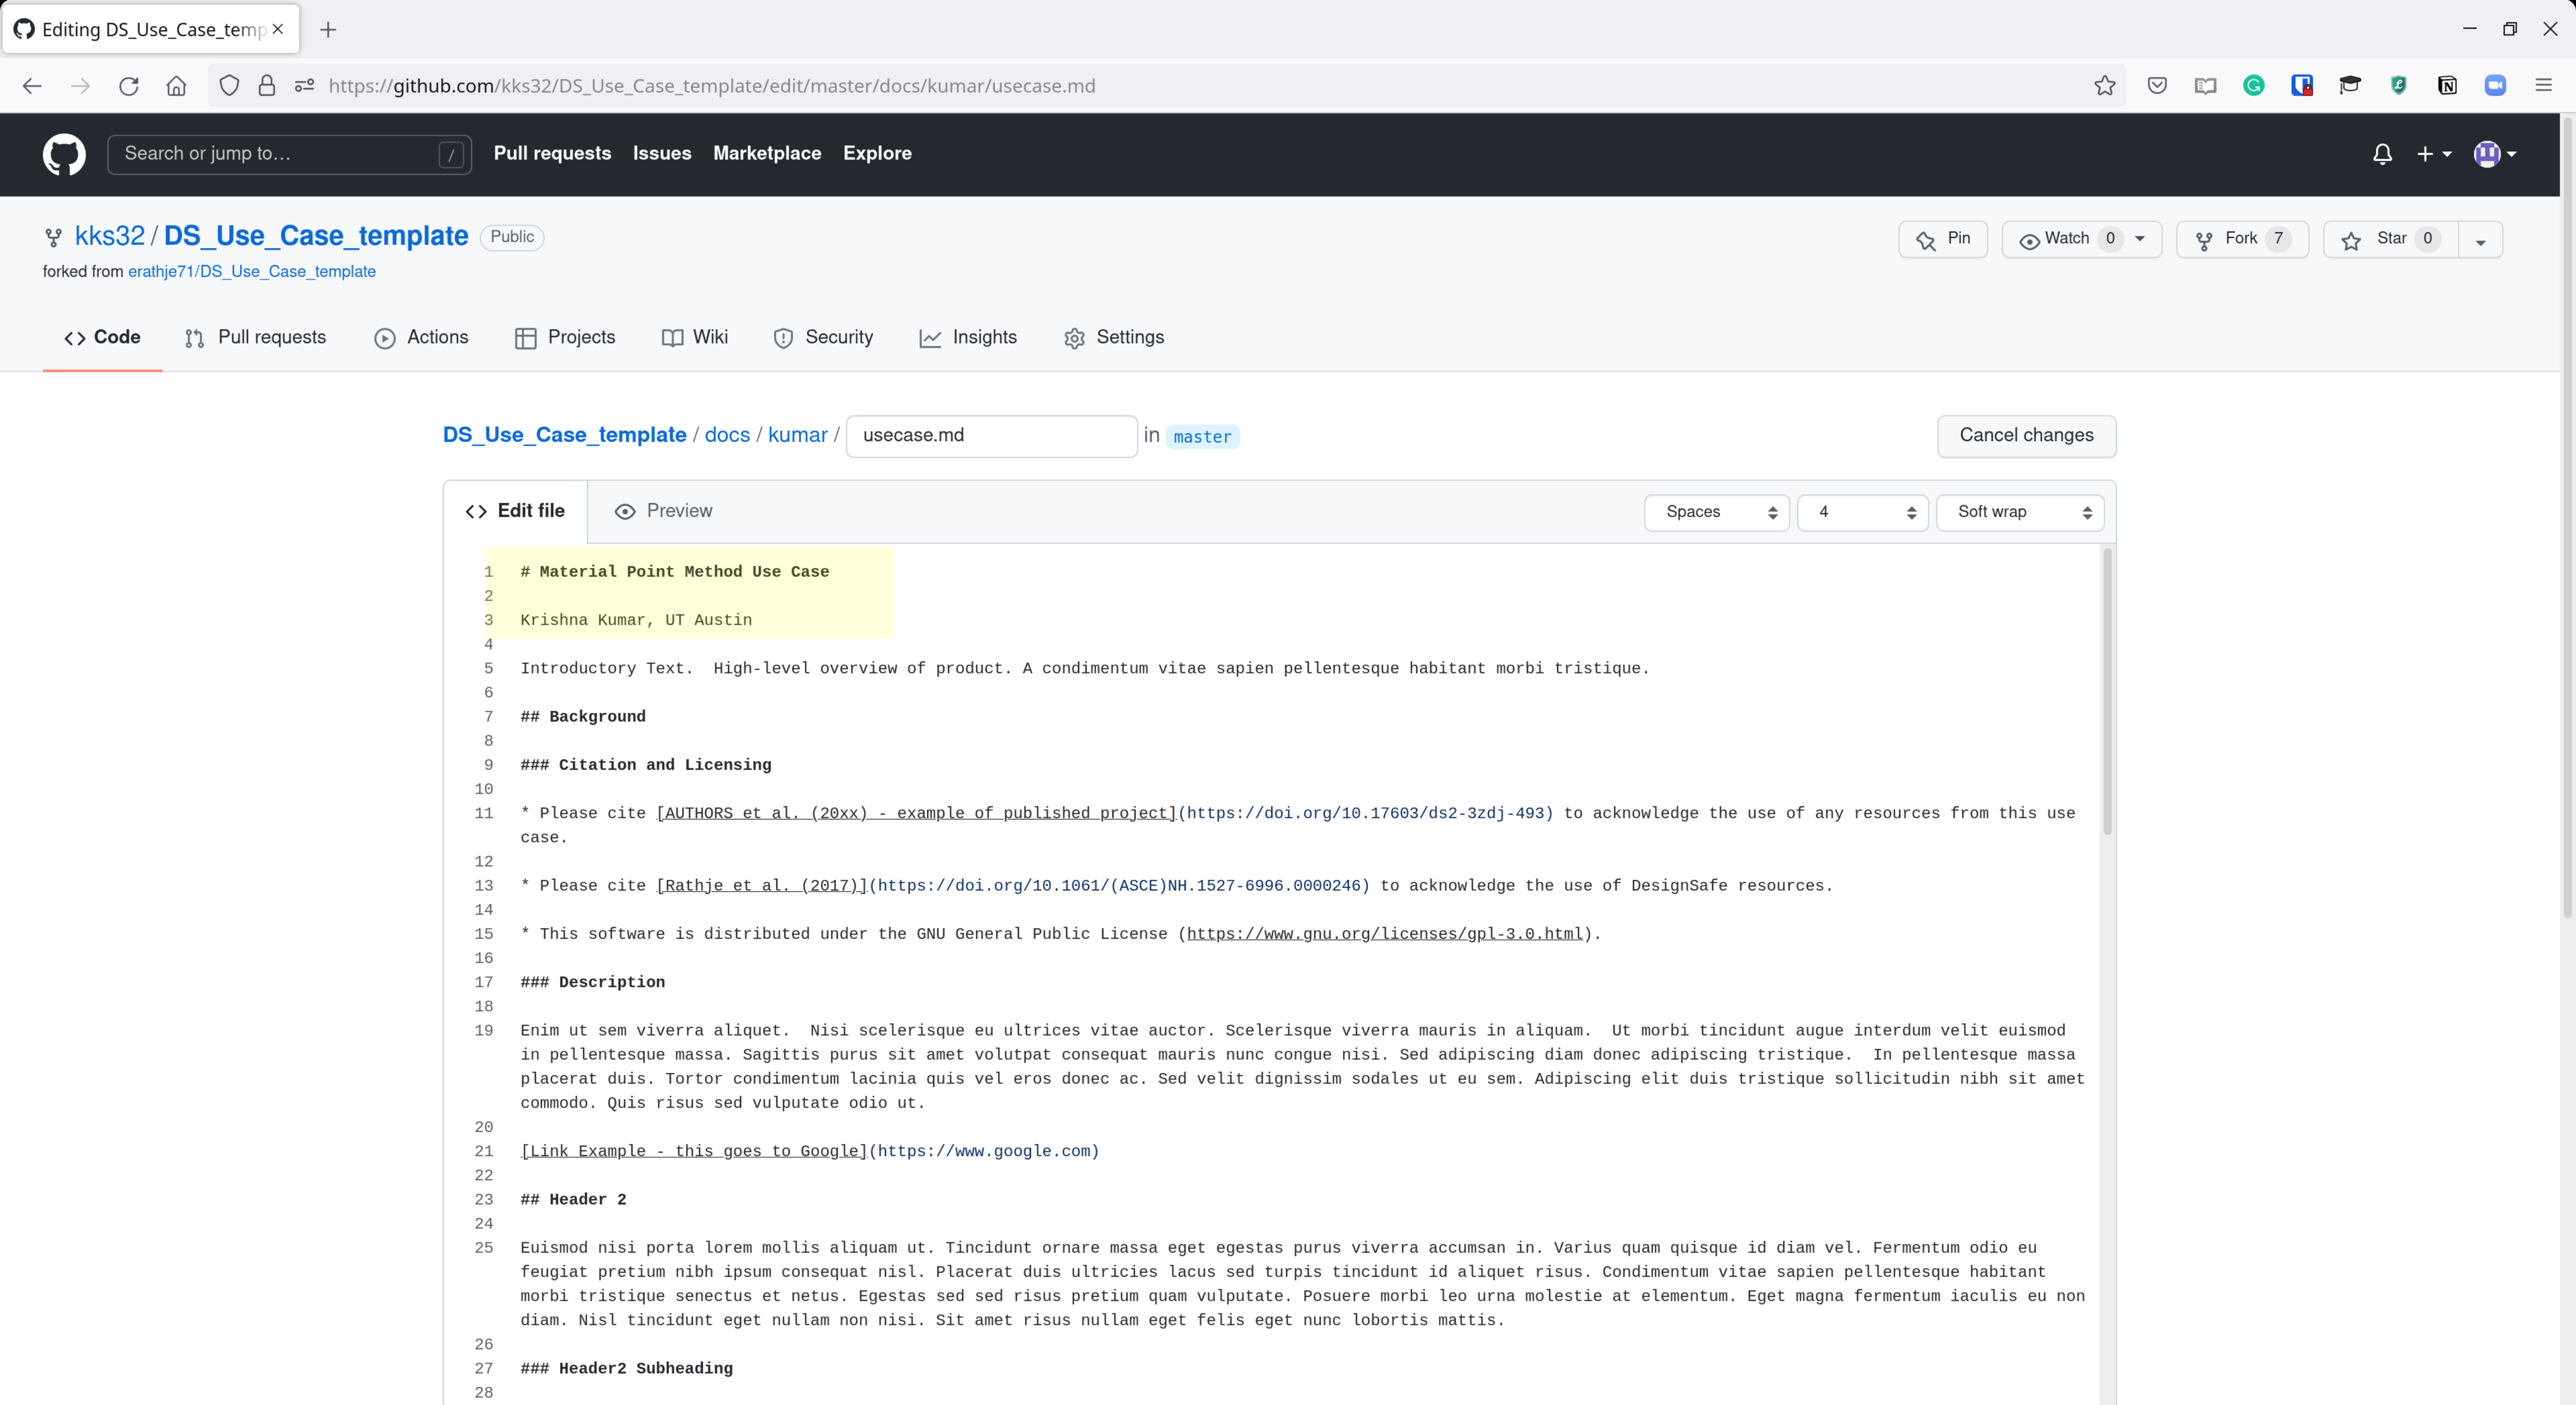Open the Soft wrap mode dropdown
Image resolution: width=2576 pixels, height=1405 pixels.
tap(2019, 512)
